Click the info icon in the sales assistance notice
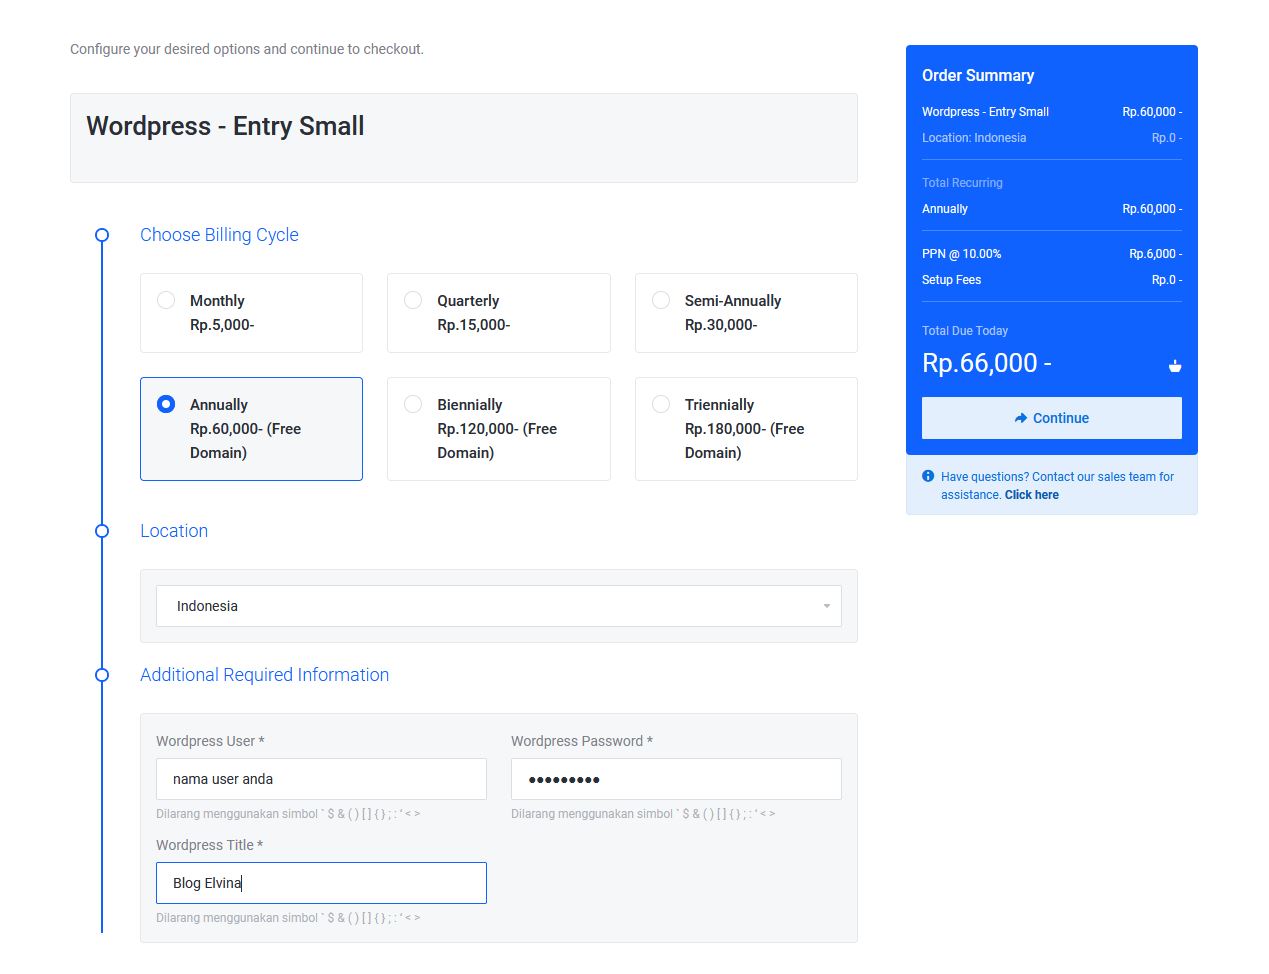This screenshot has height=974, width=1269. coord(926,477)
